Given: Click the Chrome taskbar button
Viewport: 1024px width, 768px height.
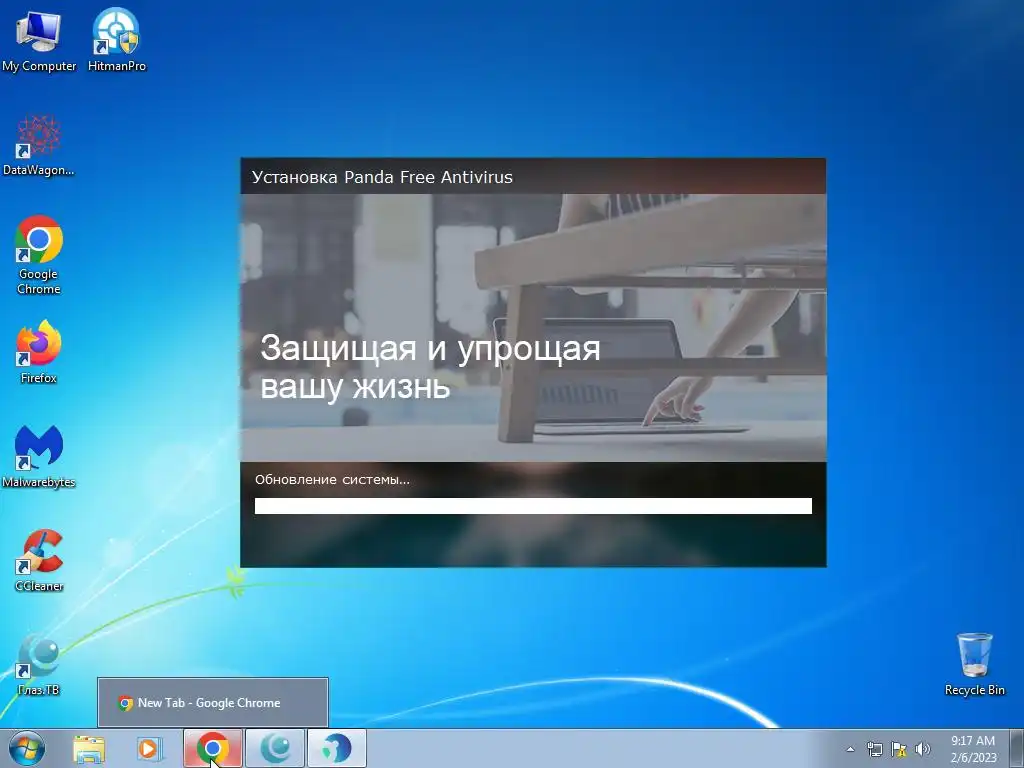Looking at the screenshot, I should click(x=213, y=748).
